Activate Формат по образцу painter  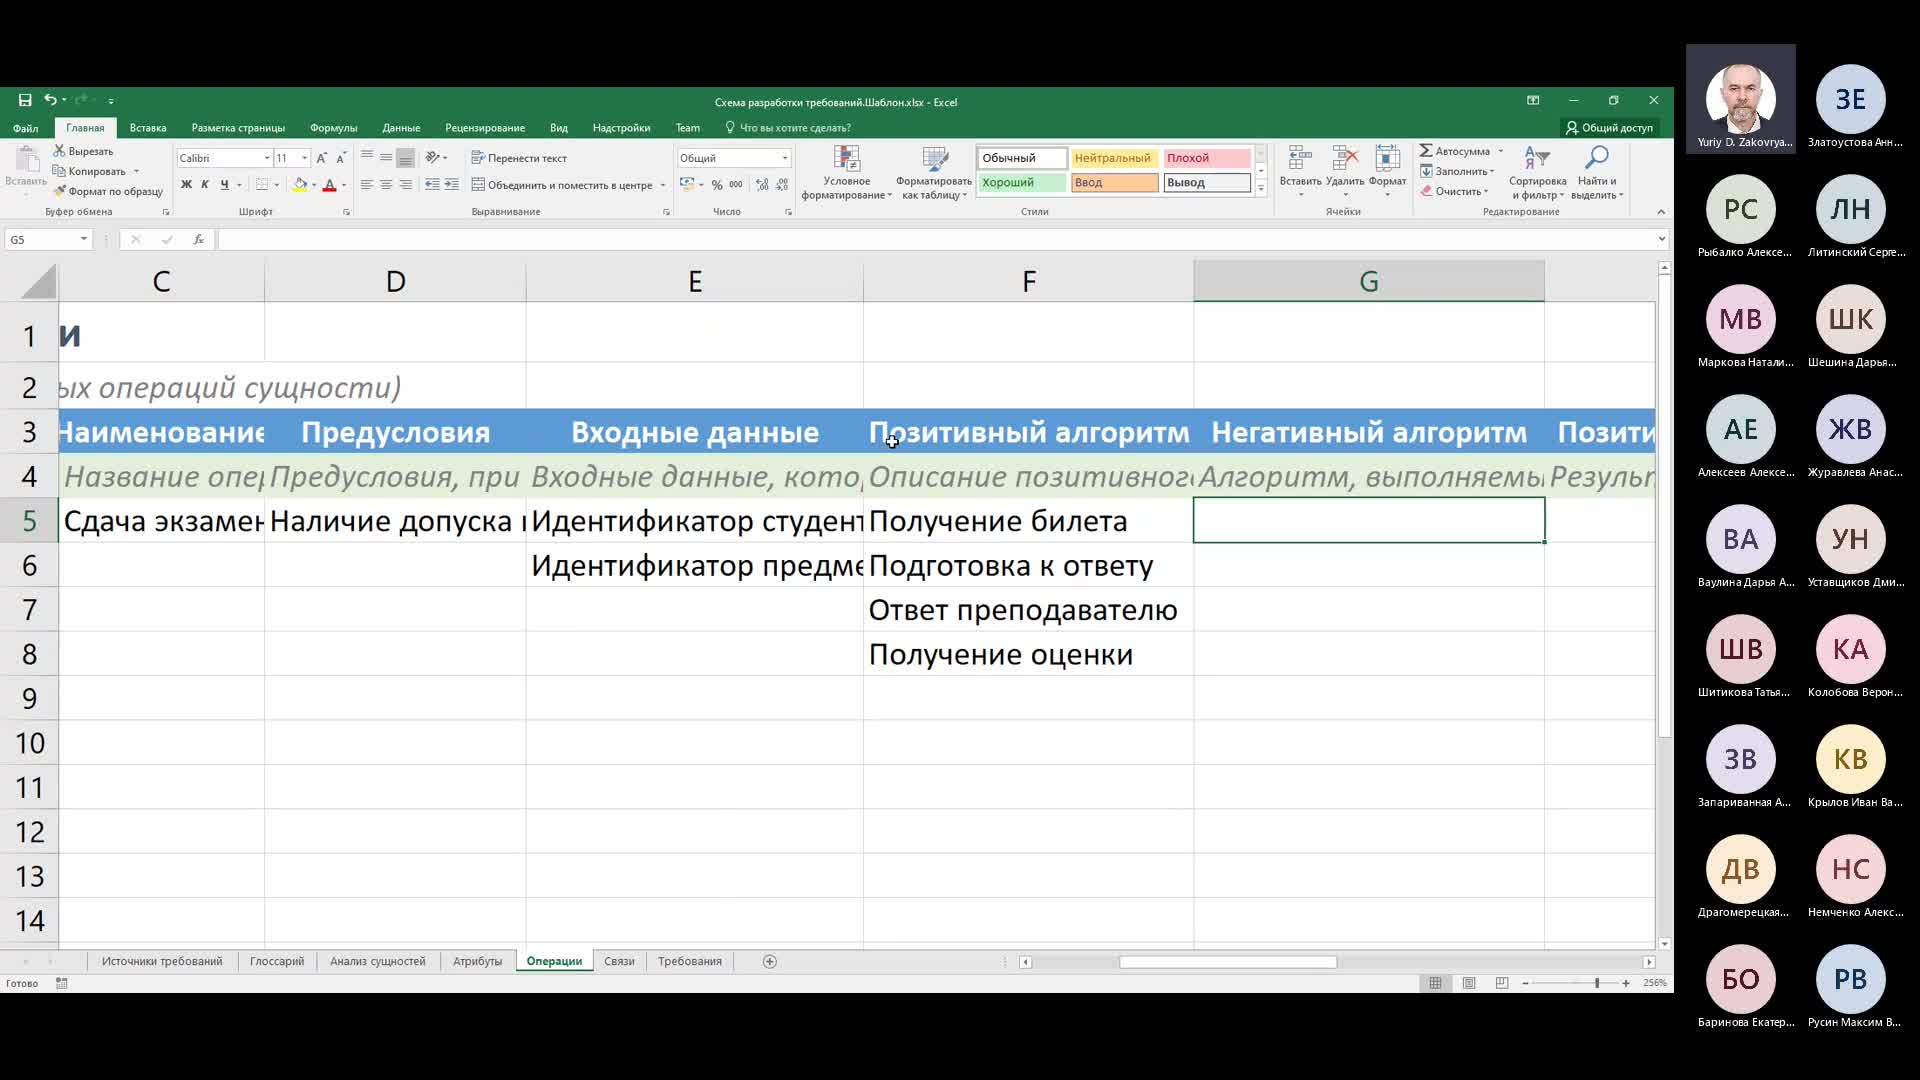point(108,191)
